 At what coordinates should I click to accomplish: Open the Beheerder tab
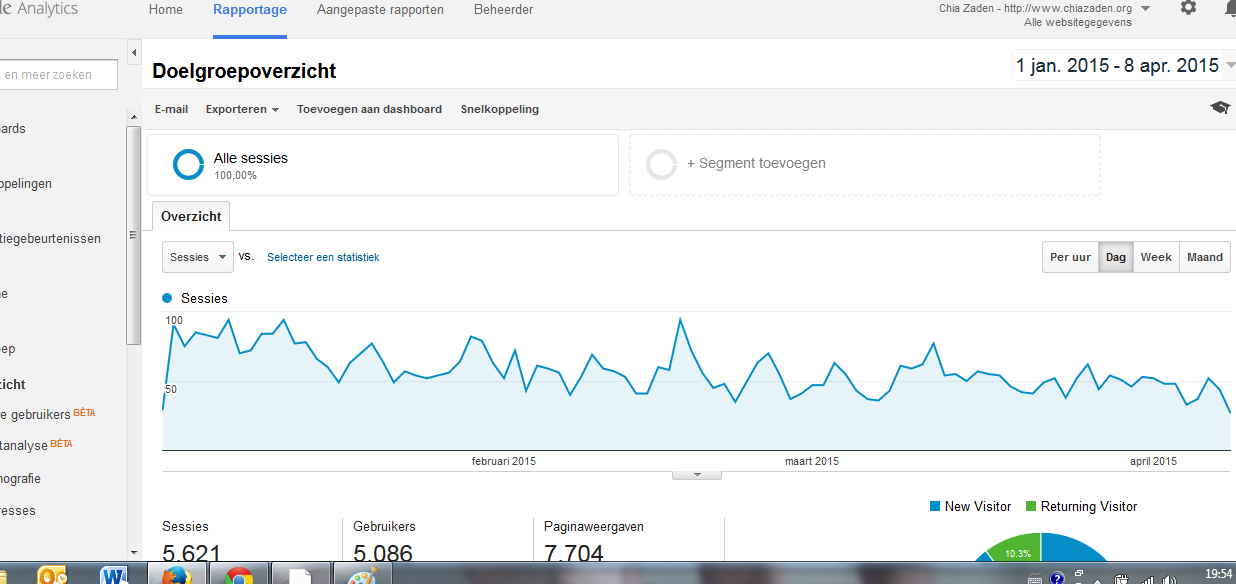tap(504, 10)
